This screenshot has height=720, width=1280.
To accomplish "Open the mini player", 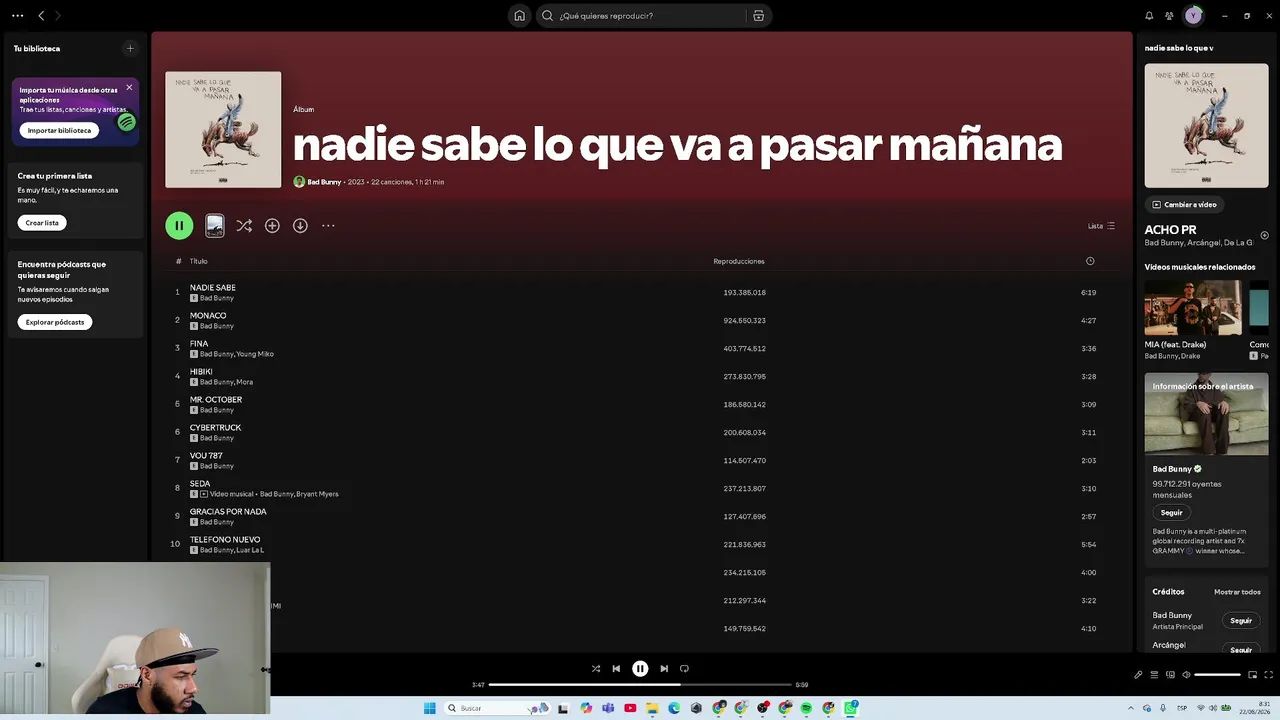I will point(1252,675).
